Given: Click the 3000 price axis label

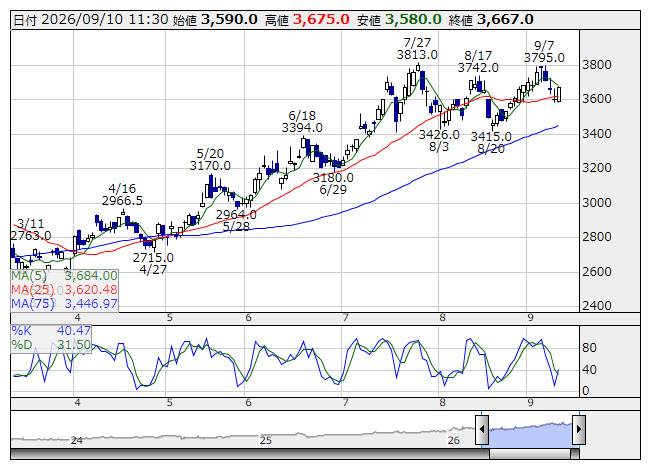Looking at the screenshot, I should tap(597, 203).
